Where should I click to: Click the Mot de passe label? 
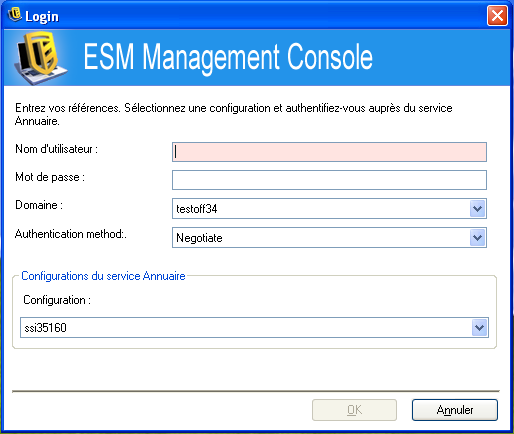coord(50,177)
